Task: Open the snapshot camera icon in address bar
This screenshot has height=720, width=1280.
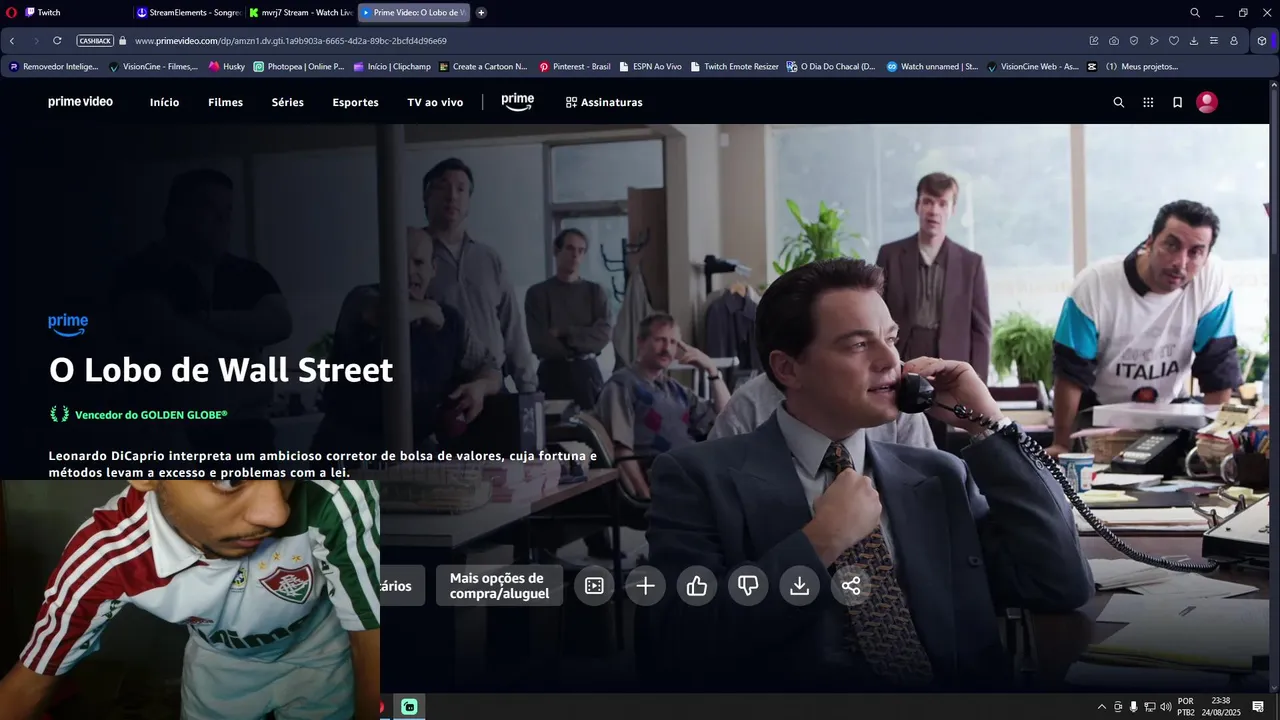Action: (1114, 41)
